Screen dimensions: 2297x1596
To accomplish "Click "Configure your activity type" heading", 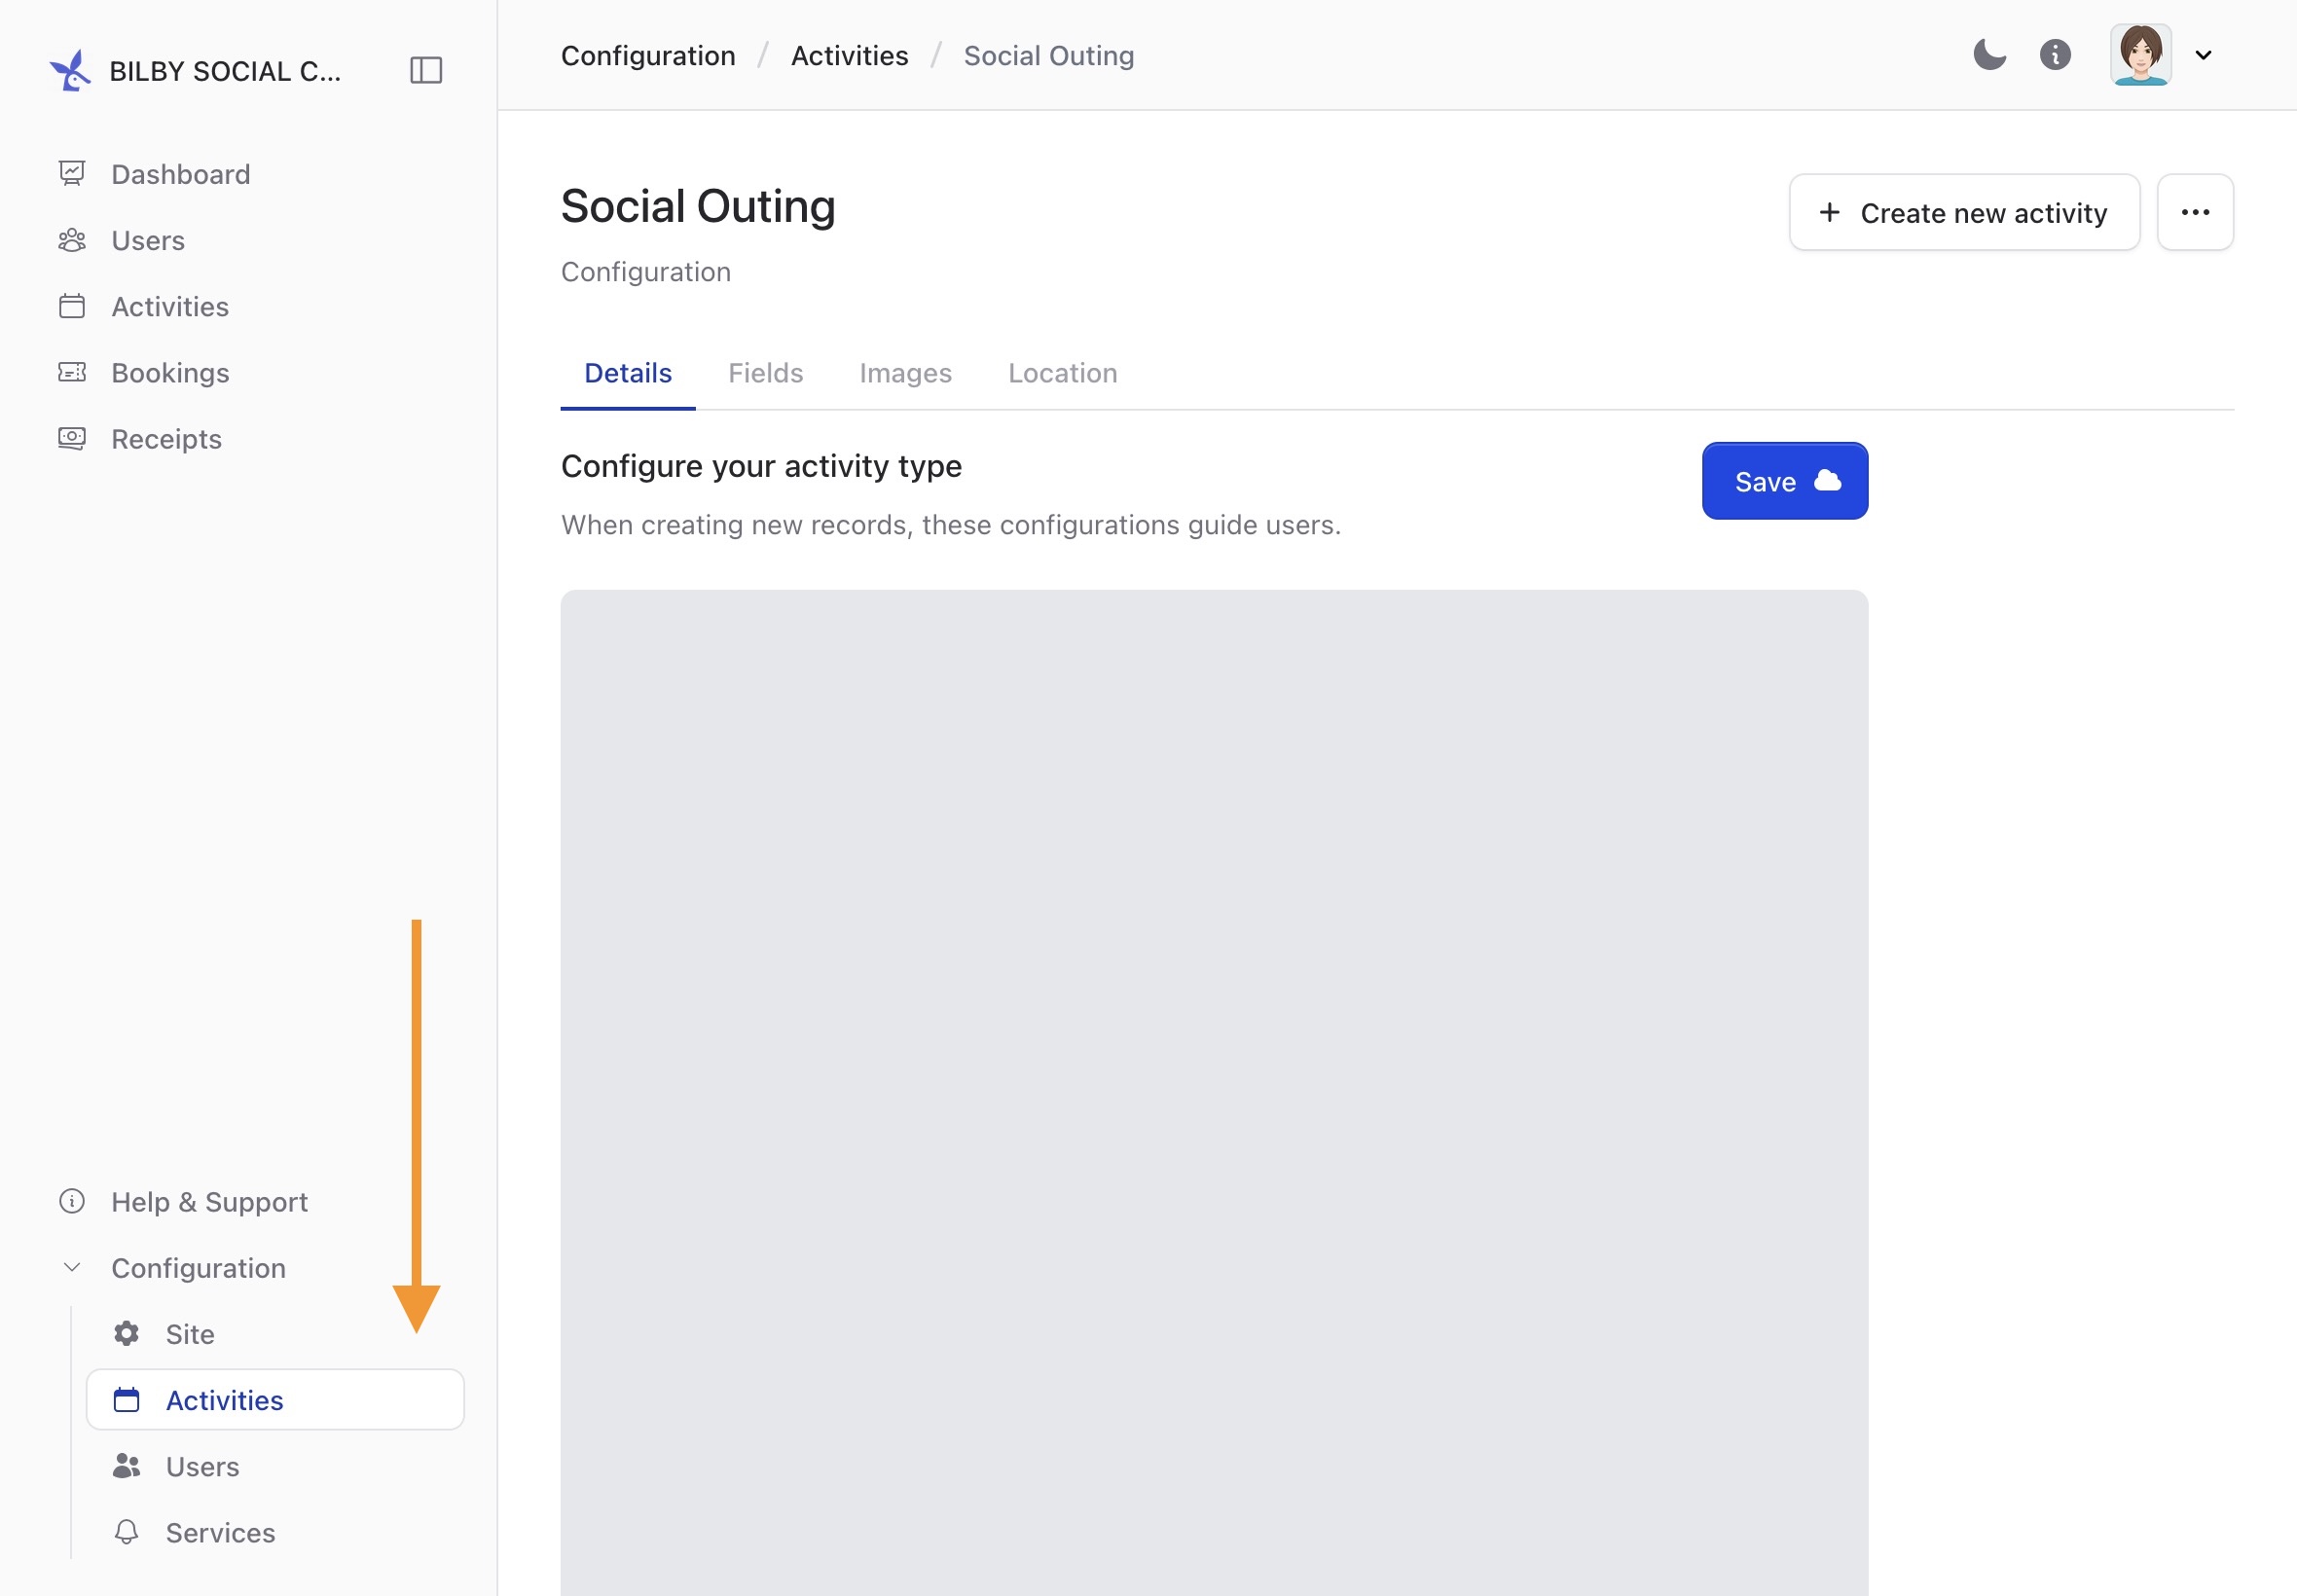I will pos(761,466).
